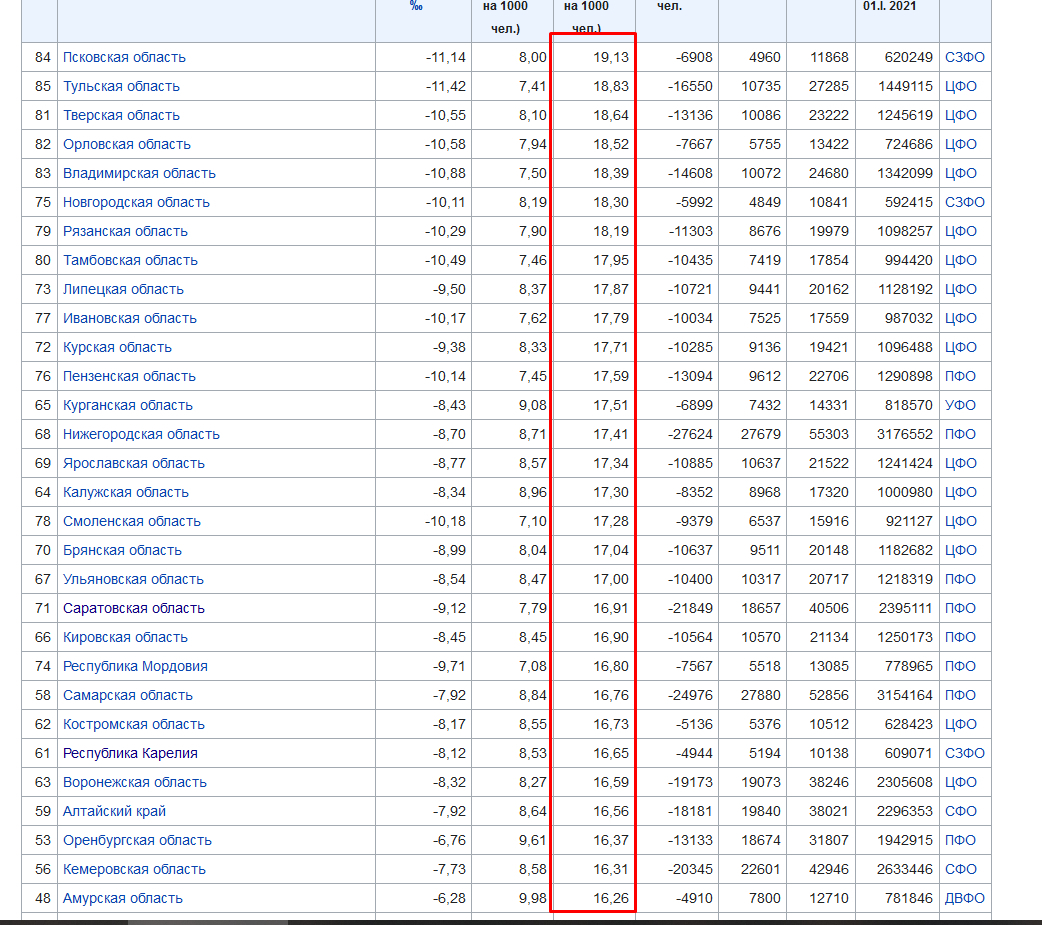Open the Кемеровская область link
Screen dimensions: 1042x925
click(134, 869)
